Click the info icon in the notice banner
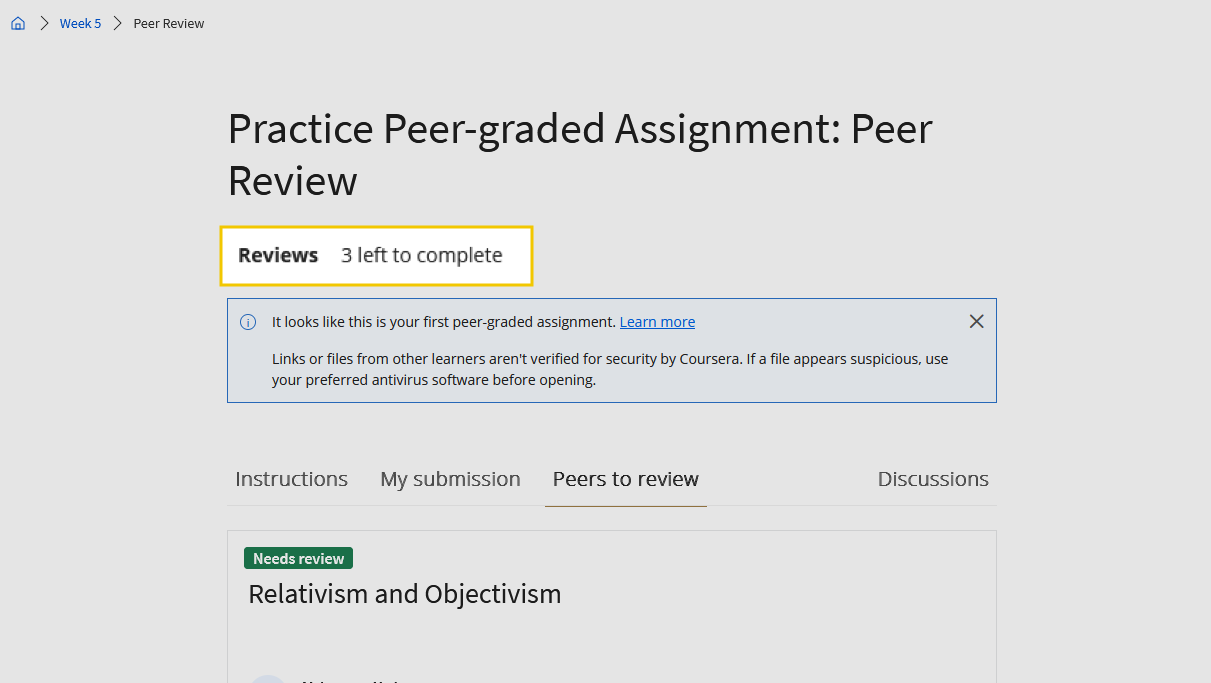Screen dimensions: 1211x683 (x=248, y=322)
